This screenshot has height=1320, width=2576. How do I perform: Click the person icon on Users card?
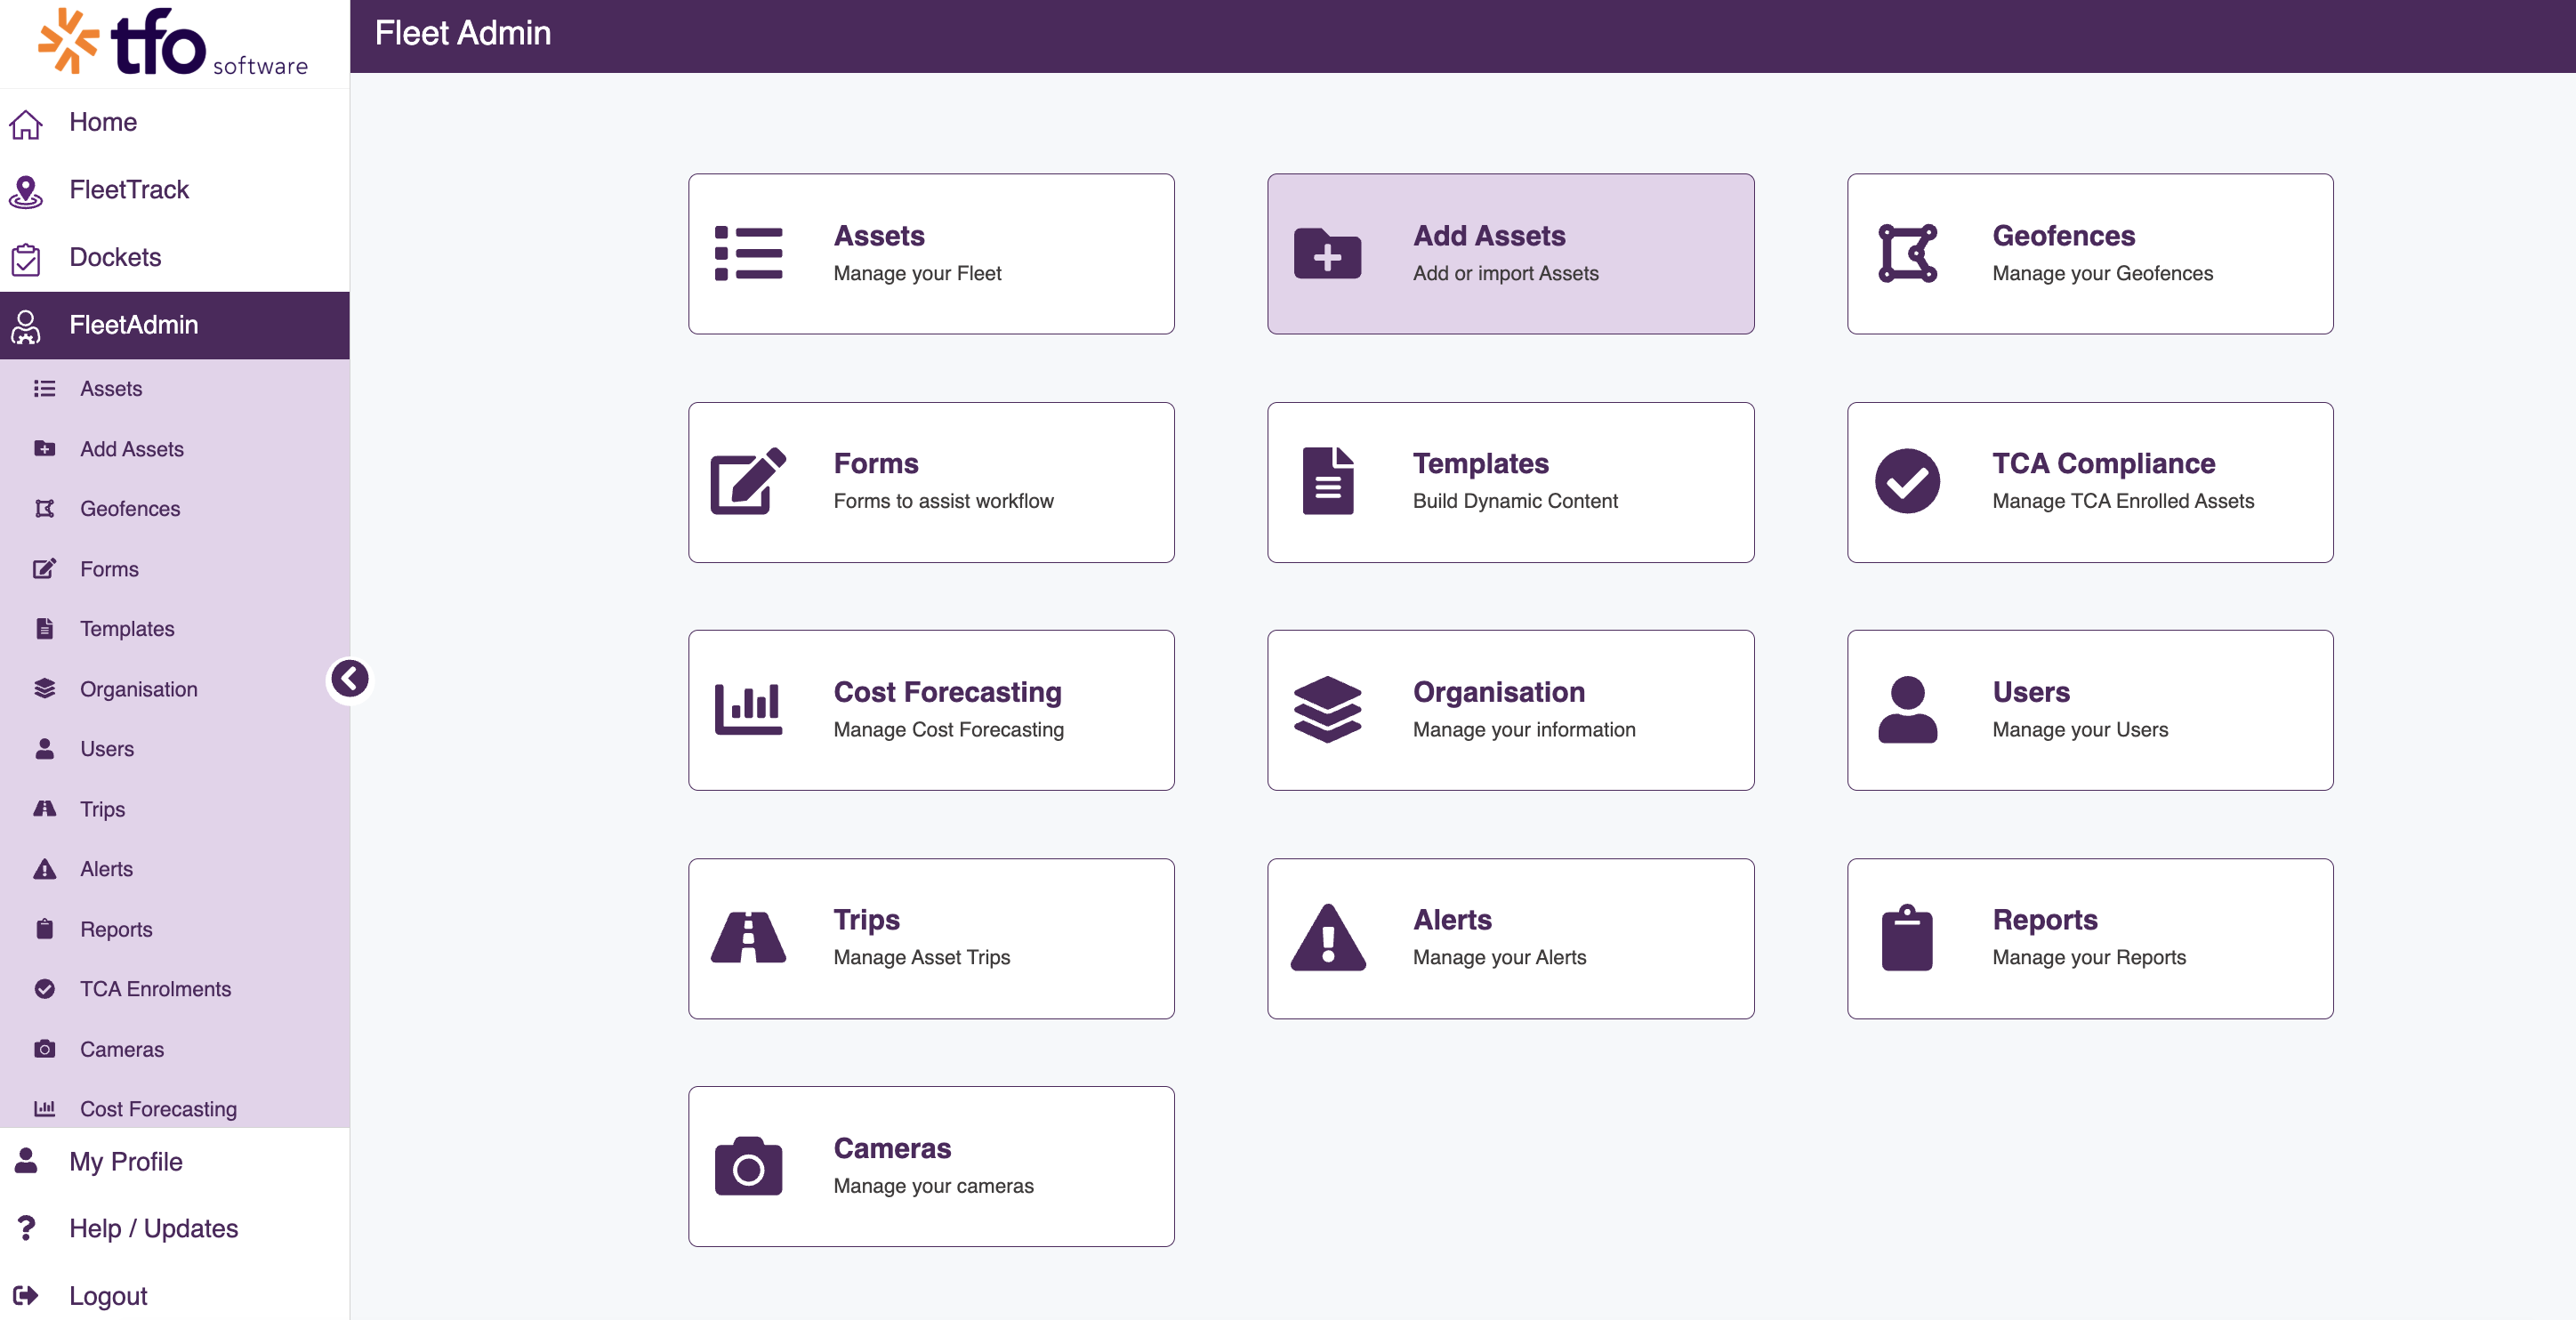1907,709
